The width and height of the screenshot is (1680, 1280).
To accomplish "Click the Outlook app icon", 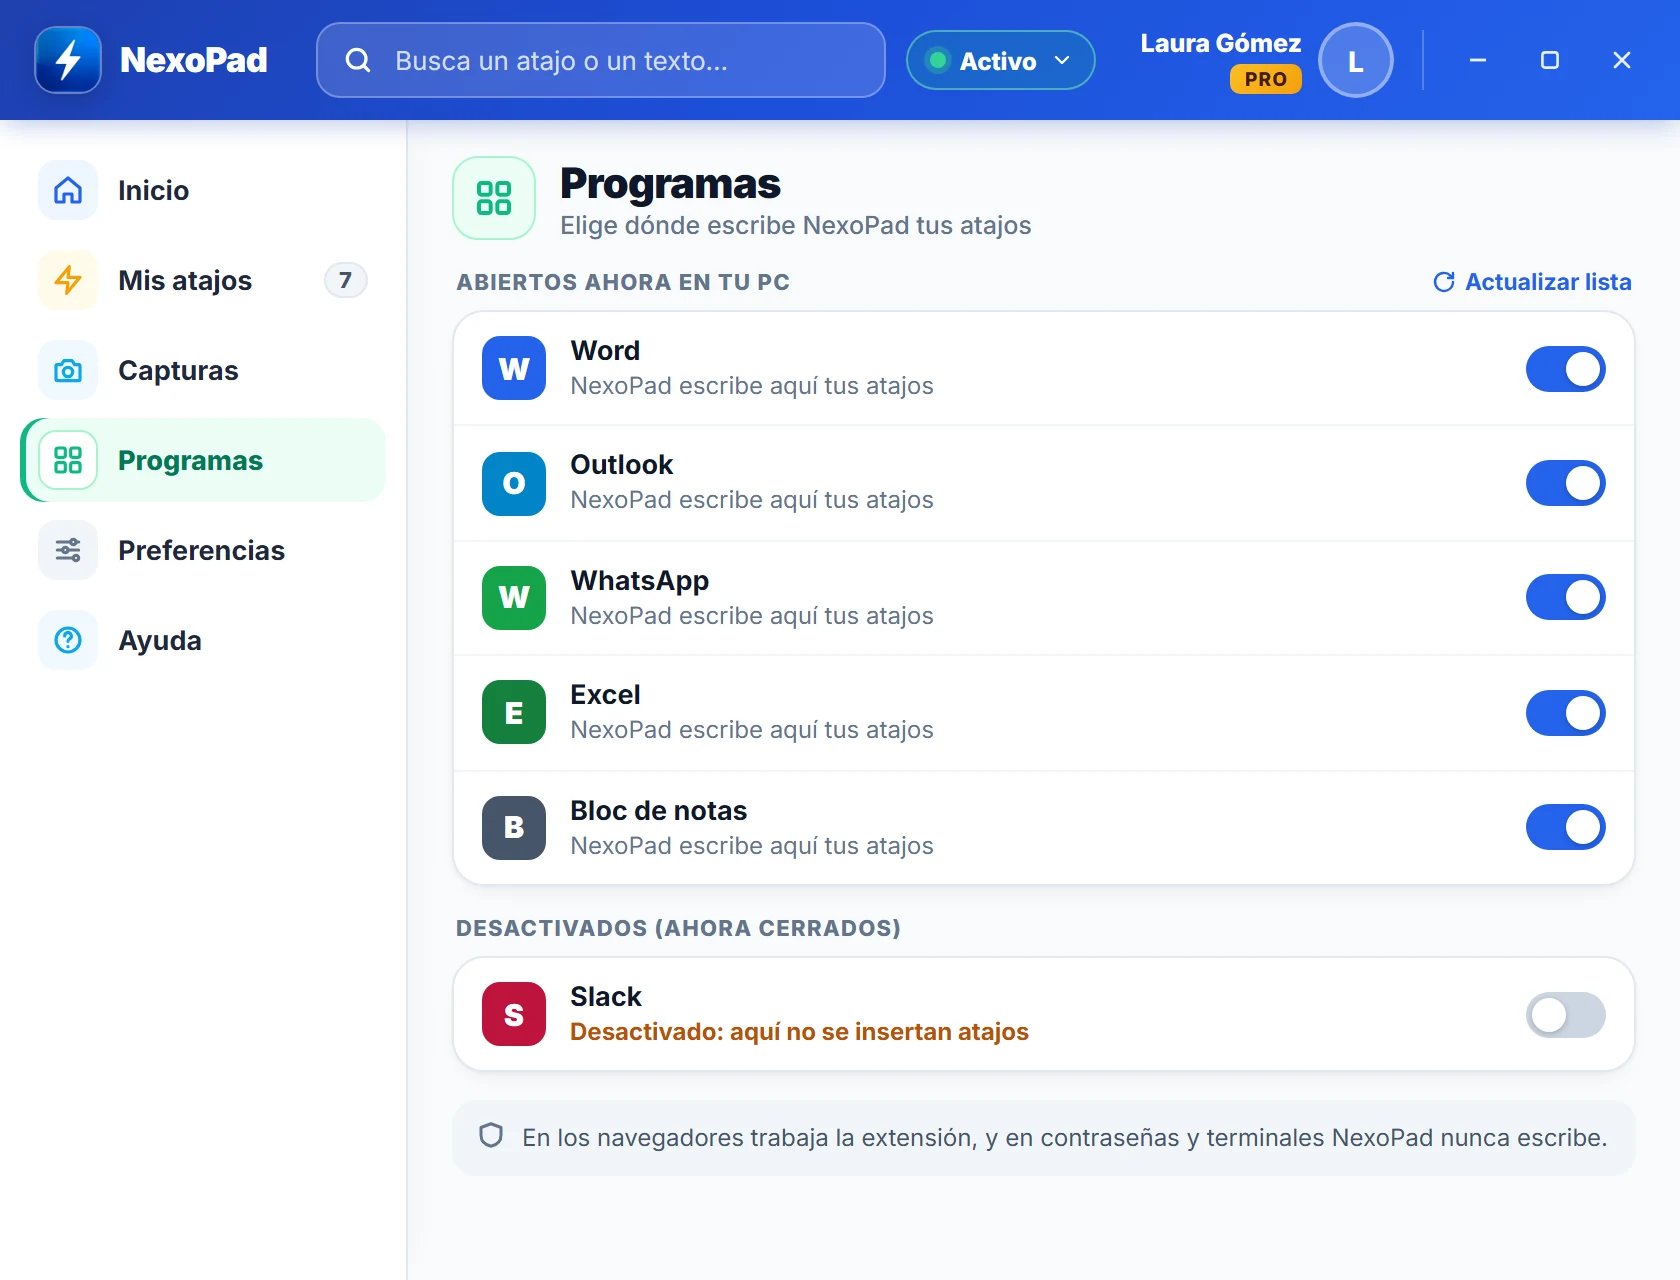I will (514, 483).
